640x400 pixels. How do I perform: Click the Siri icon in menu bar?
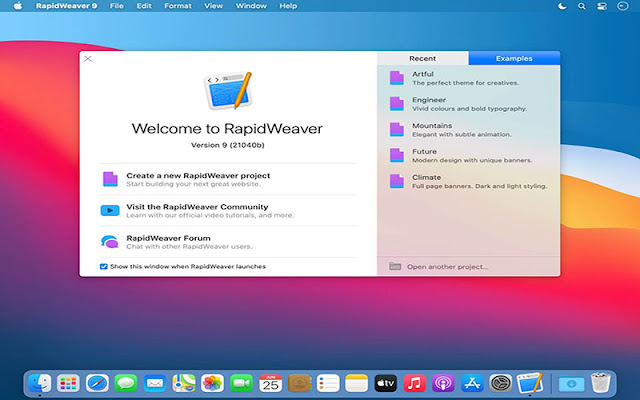tap(622, 6)
